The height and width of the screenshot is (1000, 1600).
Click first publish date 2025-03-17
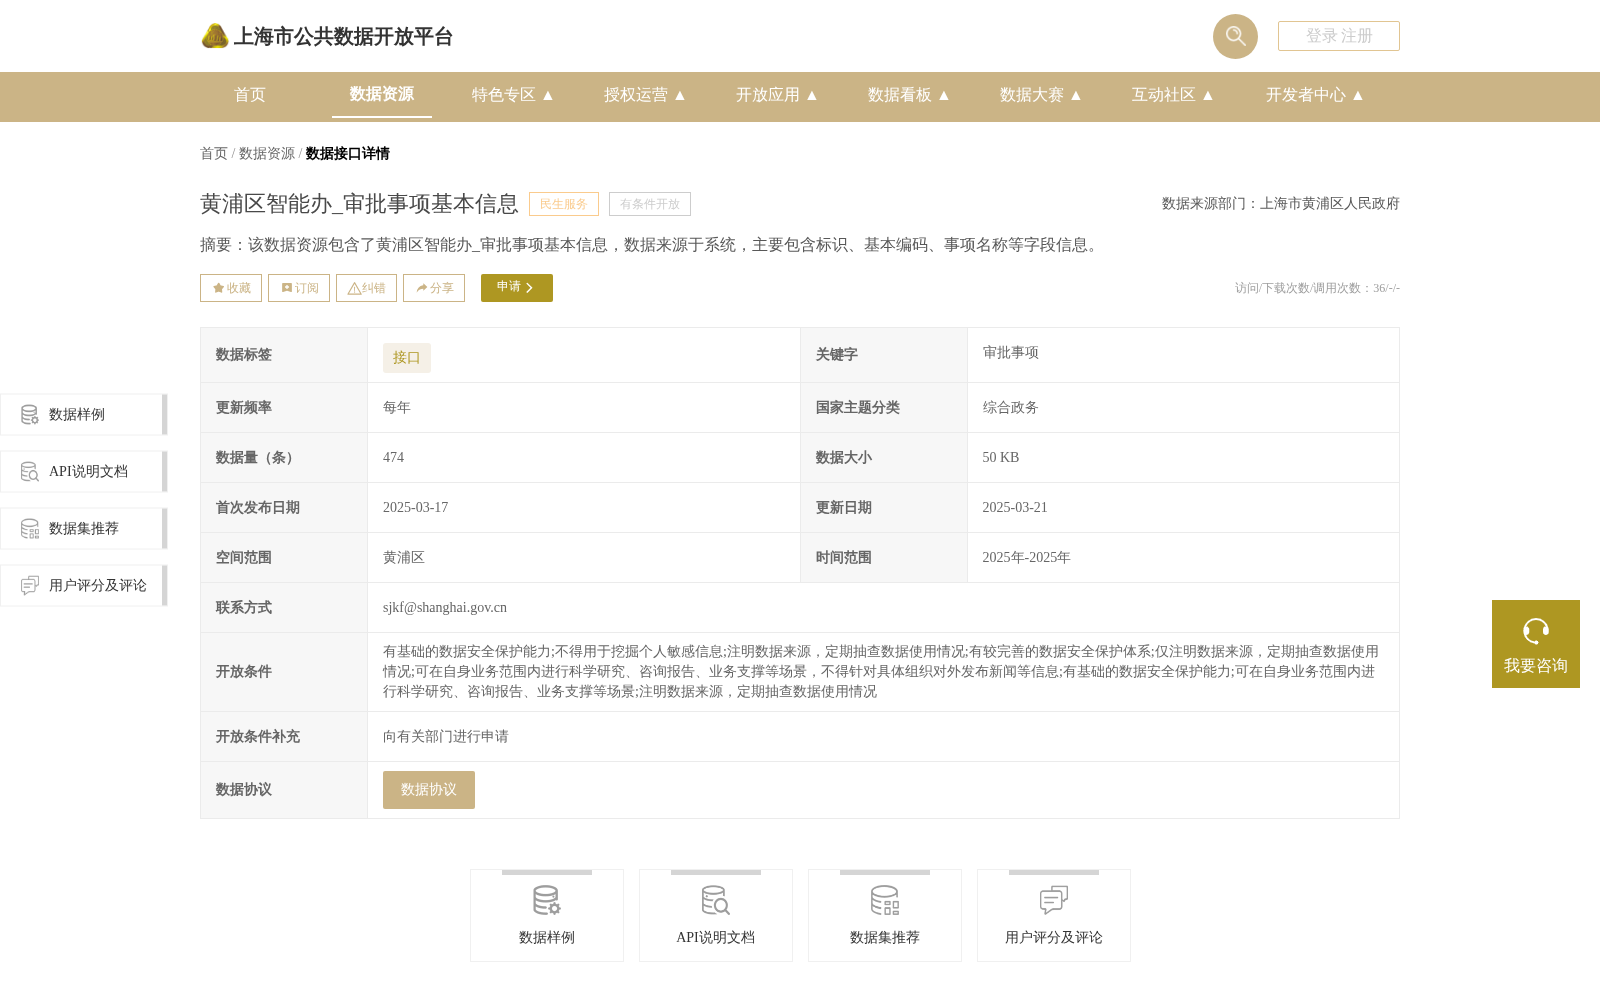(x=416, y=508)
